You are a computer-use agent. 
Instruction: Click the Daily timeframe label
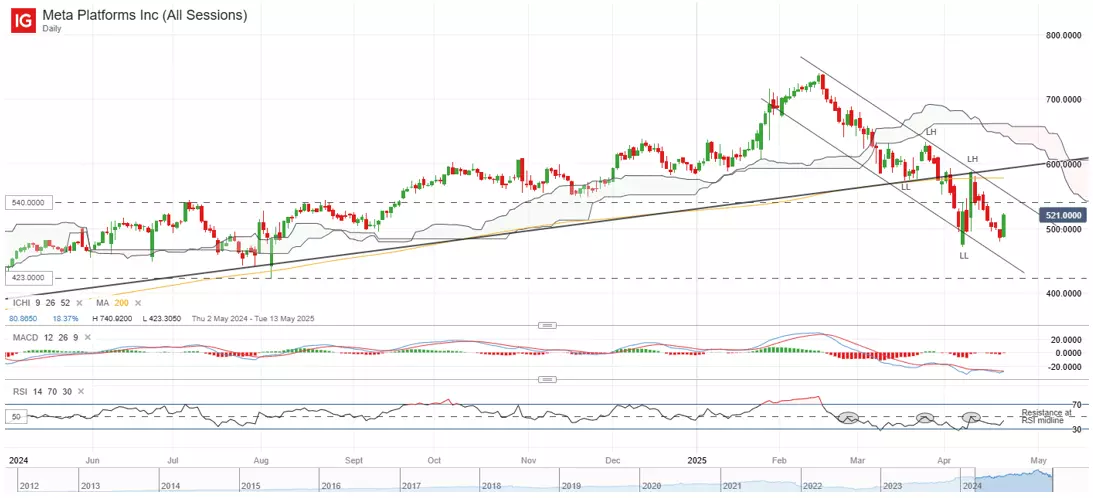point(54,27)
